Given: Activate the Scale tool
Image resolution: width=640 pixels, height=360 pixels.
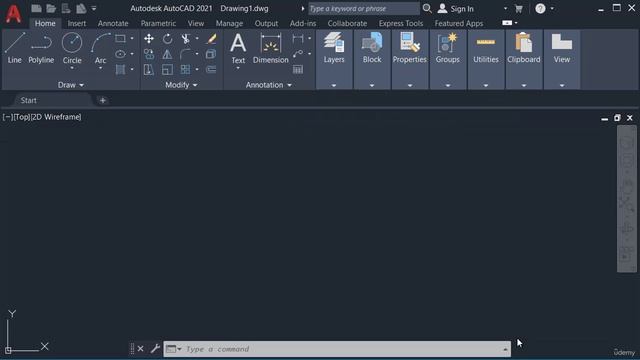Looking at the screenshot, I should coord(167,69).
